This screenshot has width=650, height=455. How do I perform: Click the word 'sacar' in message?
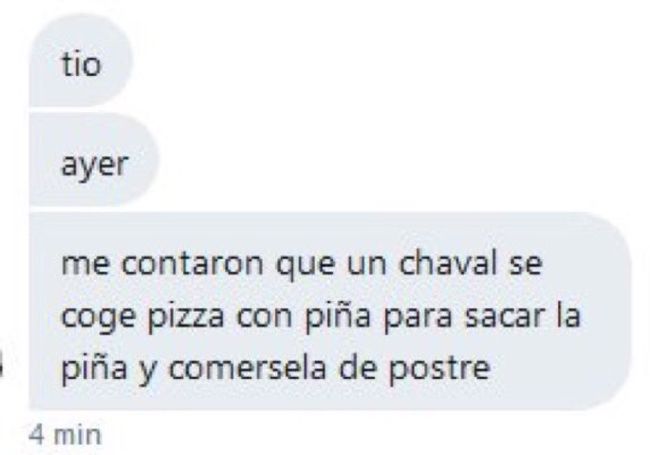503,317
